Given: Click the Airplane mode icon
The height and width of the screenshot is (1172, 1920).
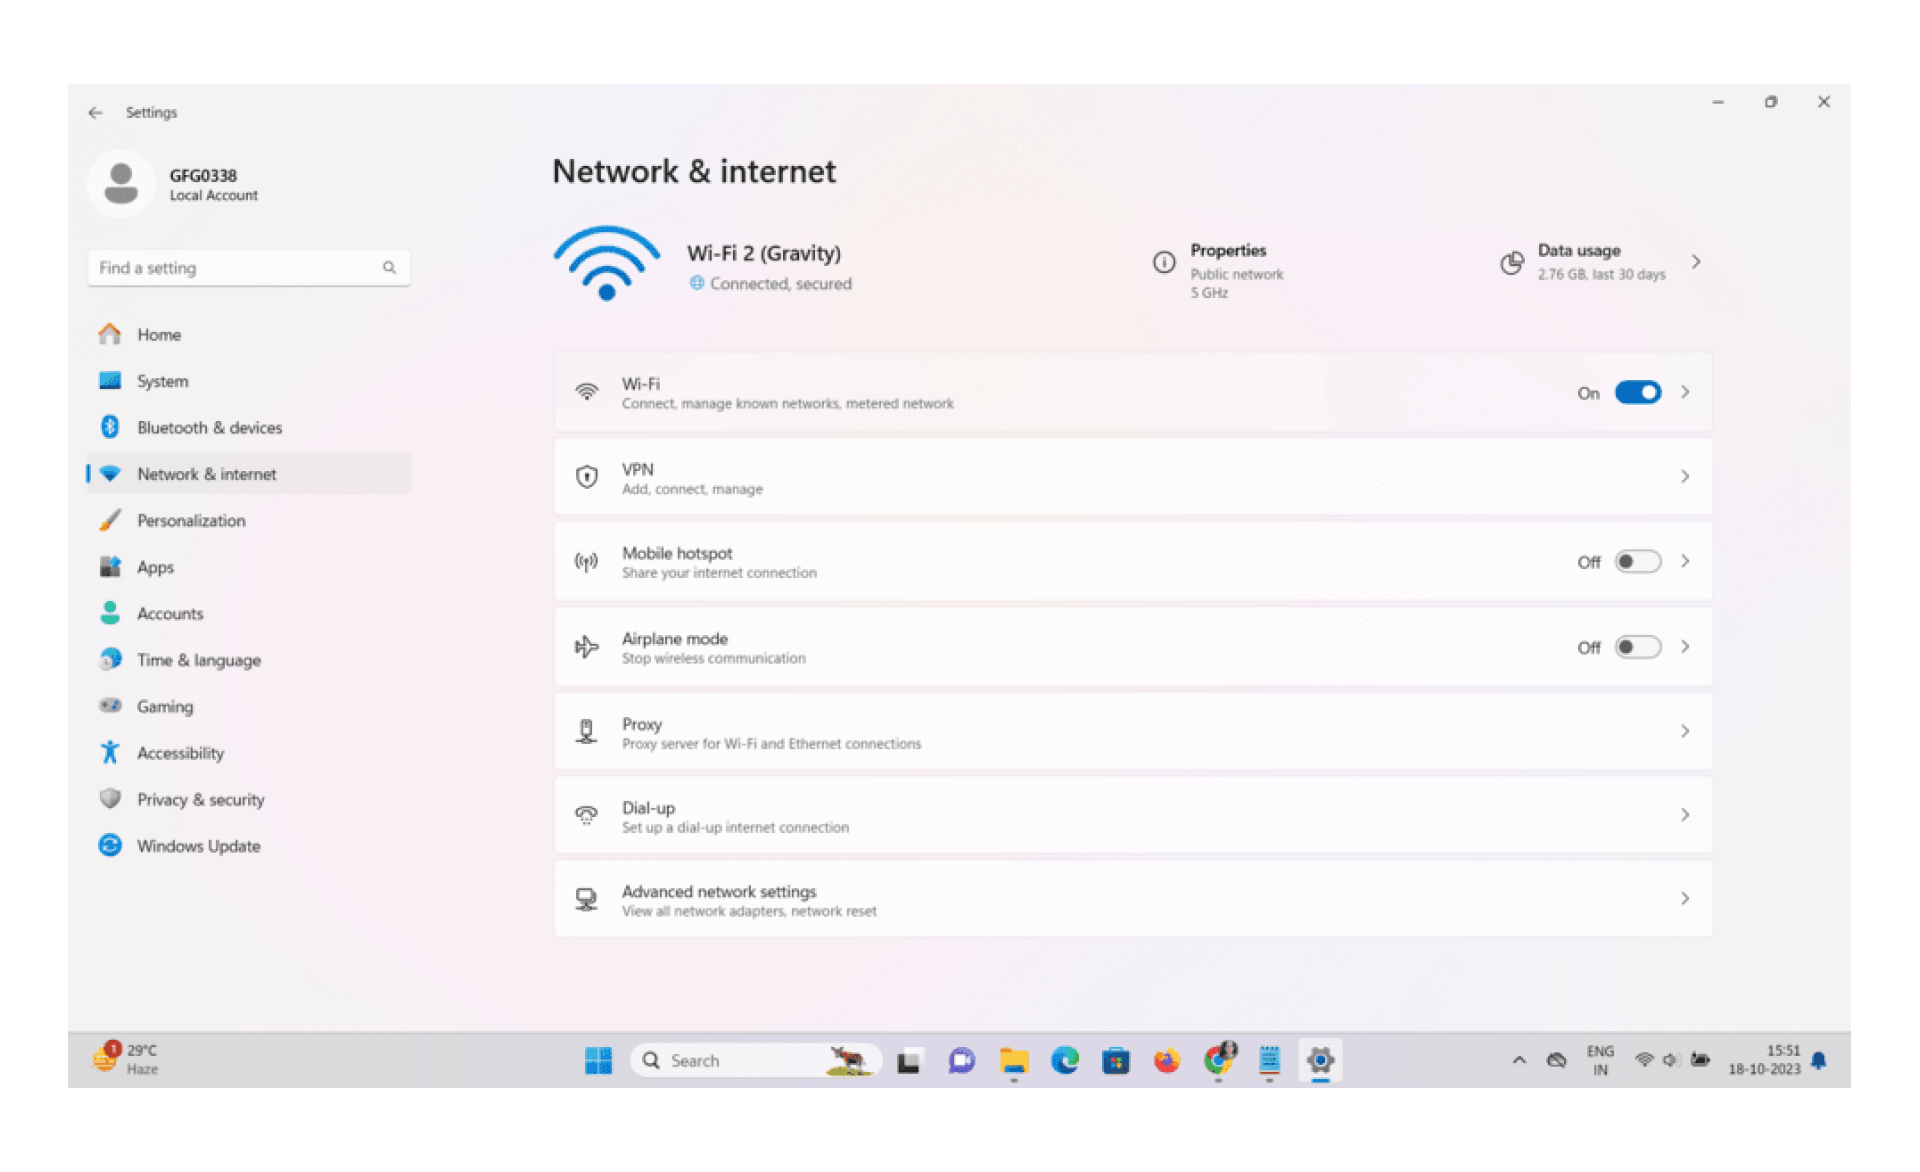Looking at the screenshot, I should (587, 646).
